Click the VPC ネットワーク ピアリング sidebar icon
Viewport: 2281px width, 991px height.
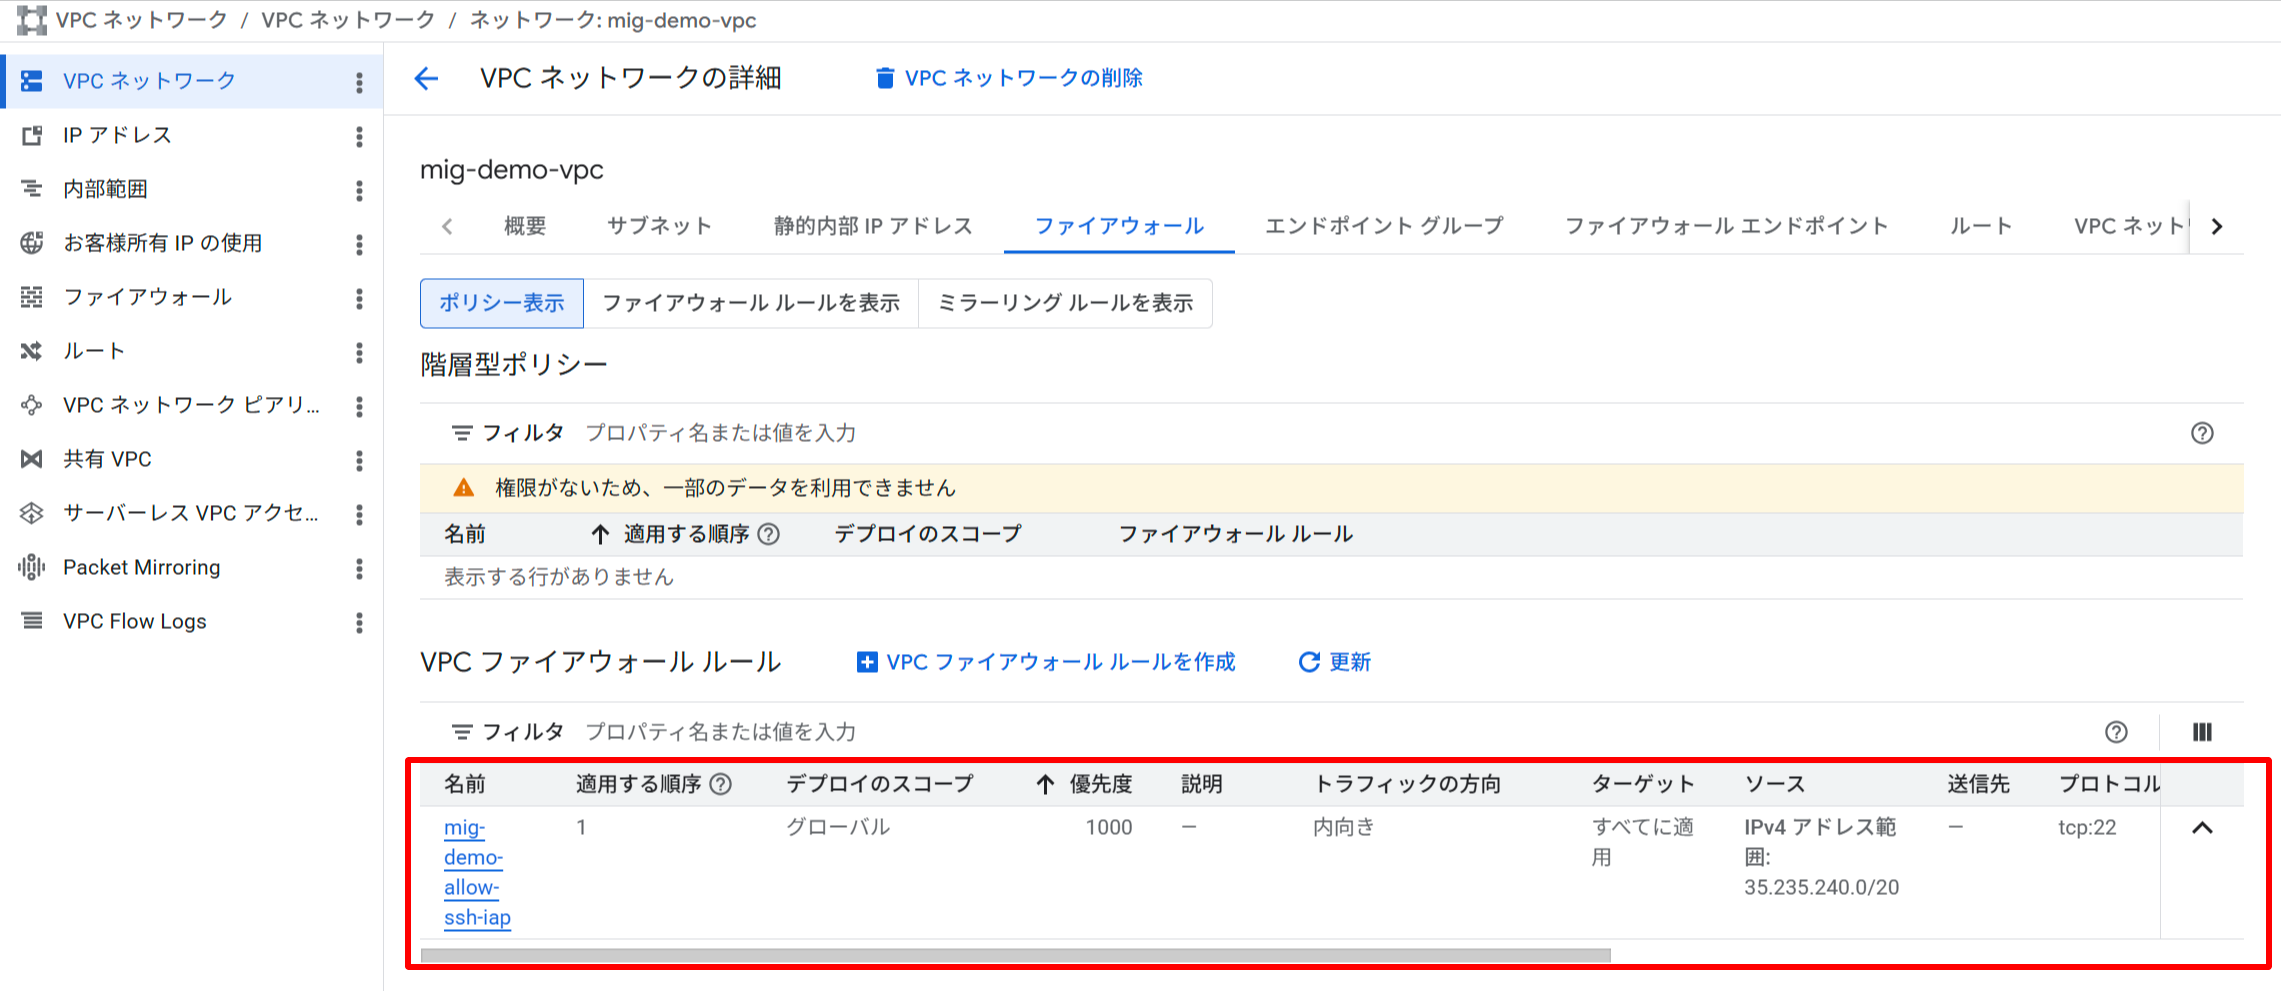click(x=32, y=405)
